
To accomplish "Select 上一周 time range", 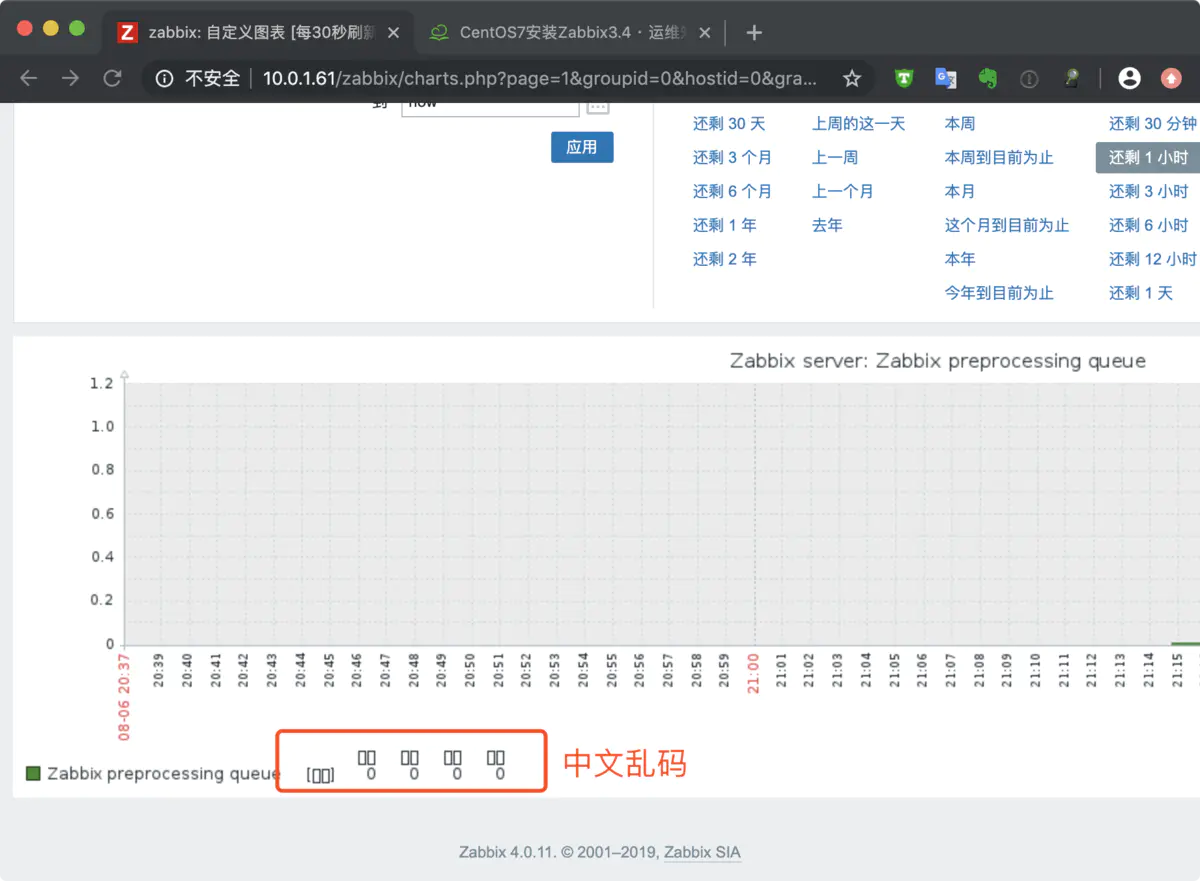I will (835, 158).
